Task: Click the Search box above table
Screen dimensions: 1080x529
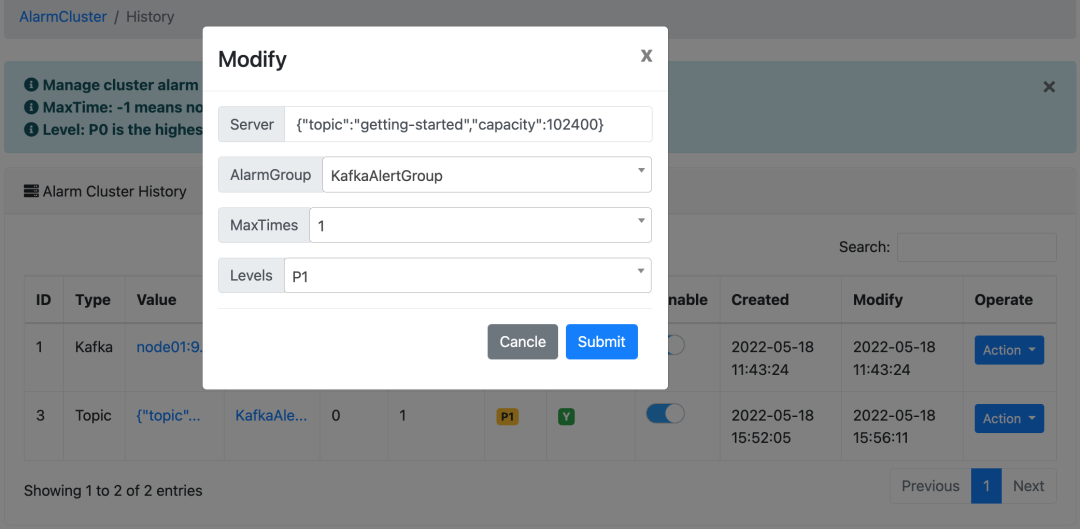Action: point(976,247)
